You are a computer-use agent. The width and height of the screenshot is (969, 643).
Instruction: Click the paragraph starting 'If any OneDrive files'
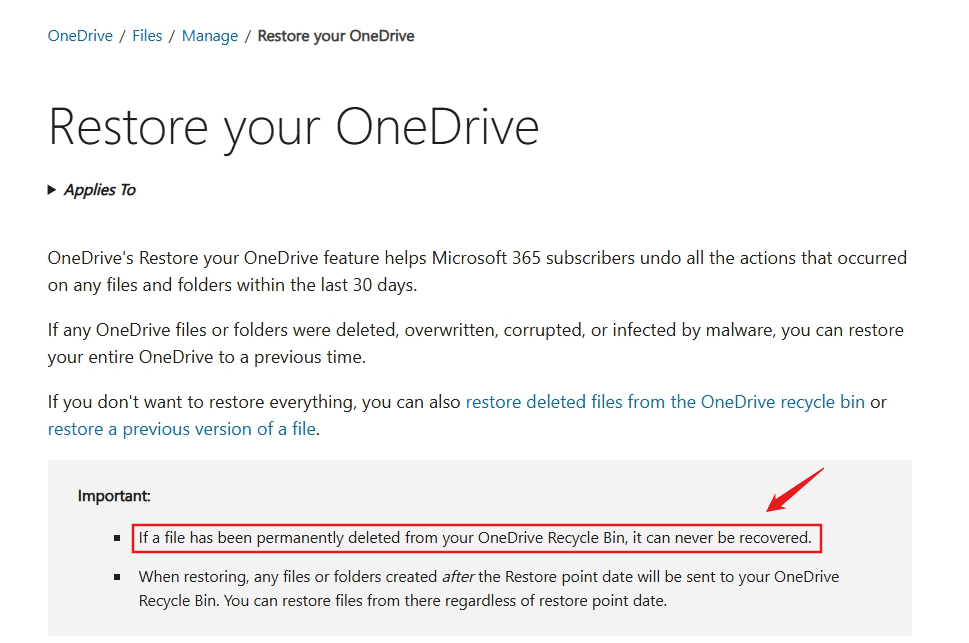click(x=476, y=343)
